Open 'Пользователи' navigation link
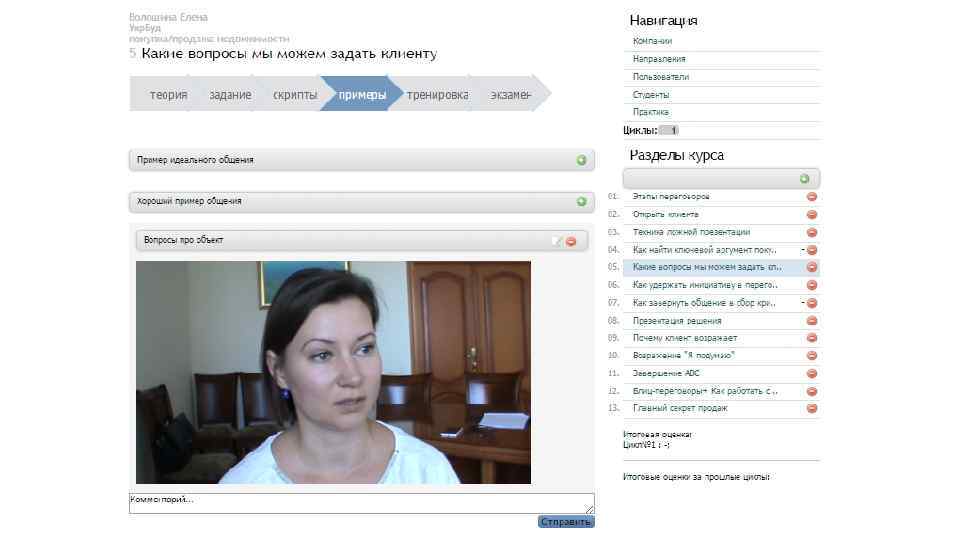Image resolution: width=960 pixels, height=540 pixels. click(661, 77)
